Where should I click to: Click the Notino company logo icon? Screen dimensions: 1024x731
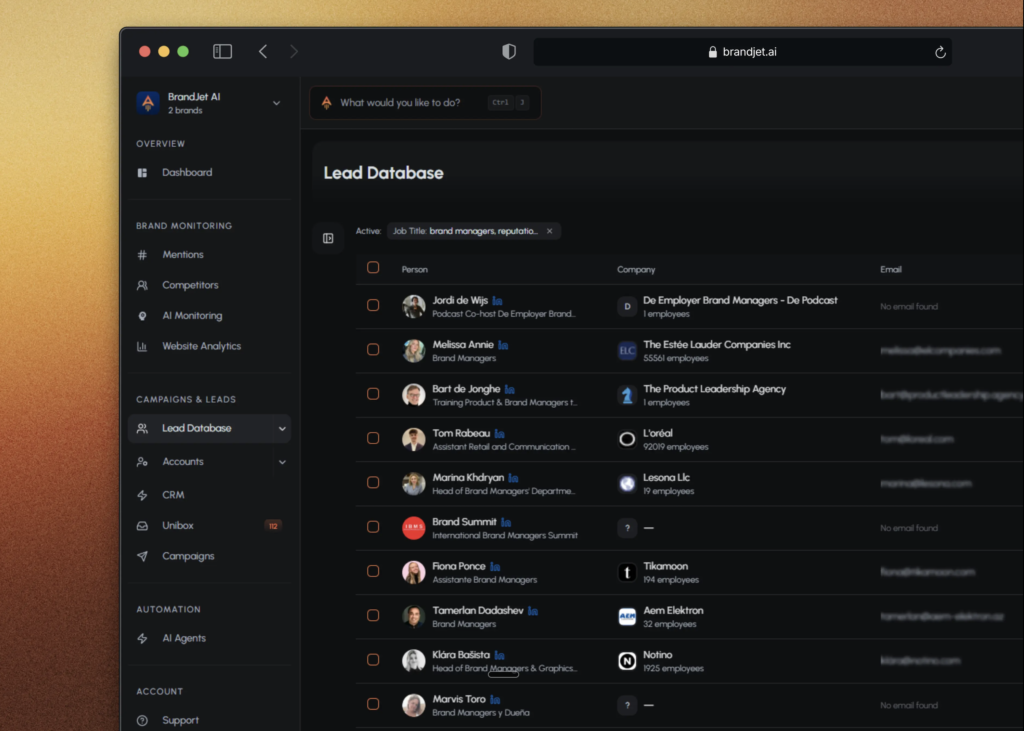pos(627,660)
